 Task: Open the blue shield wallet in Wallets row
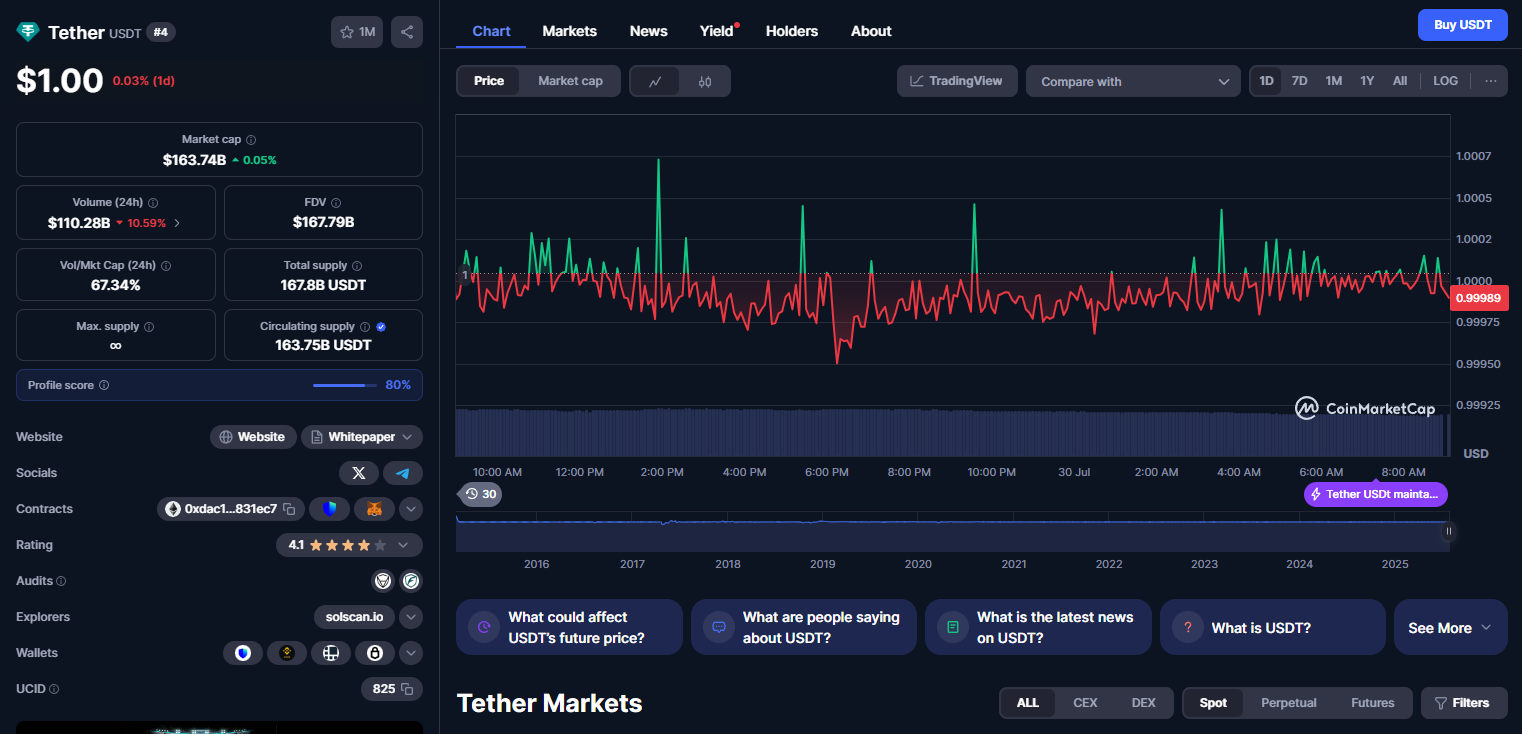tap(243, 653)
